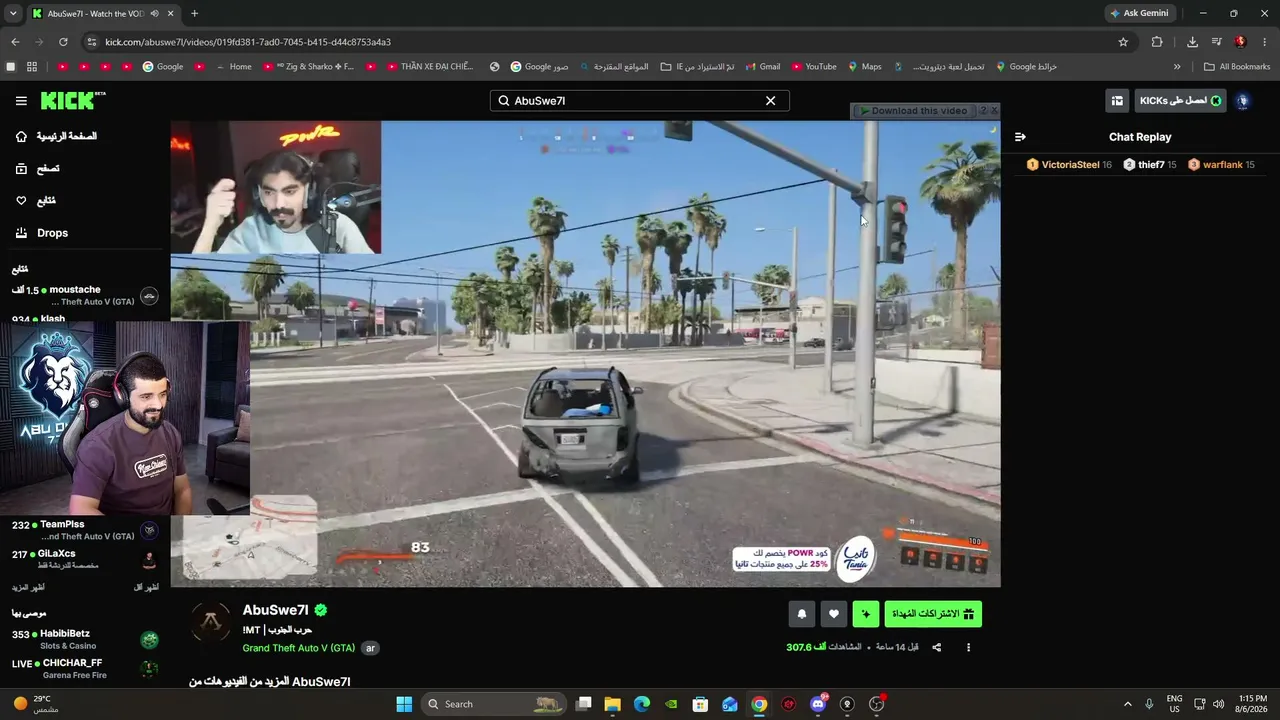Open the Following (متابع) heart sidebar item
The width and height of the screenshot is (1280, 720).
tap(35, 201)
